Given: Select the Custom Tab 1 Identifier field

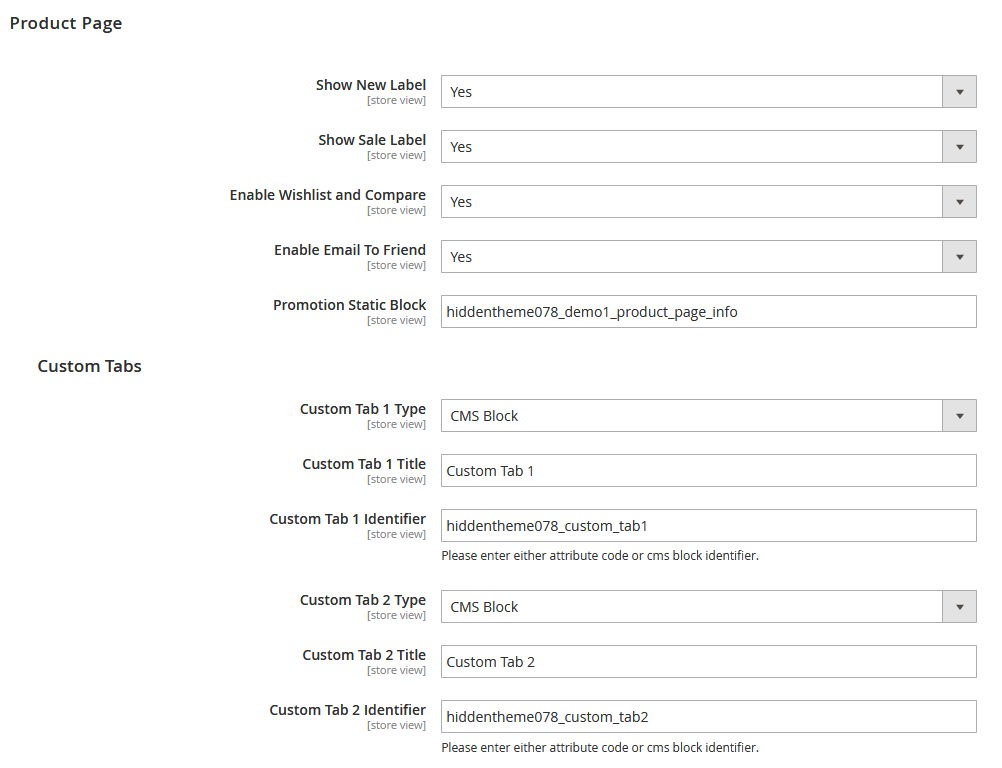Looking at the screenshot, I should [708, 525].
